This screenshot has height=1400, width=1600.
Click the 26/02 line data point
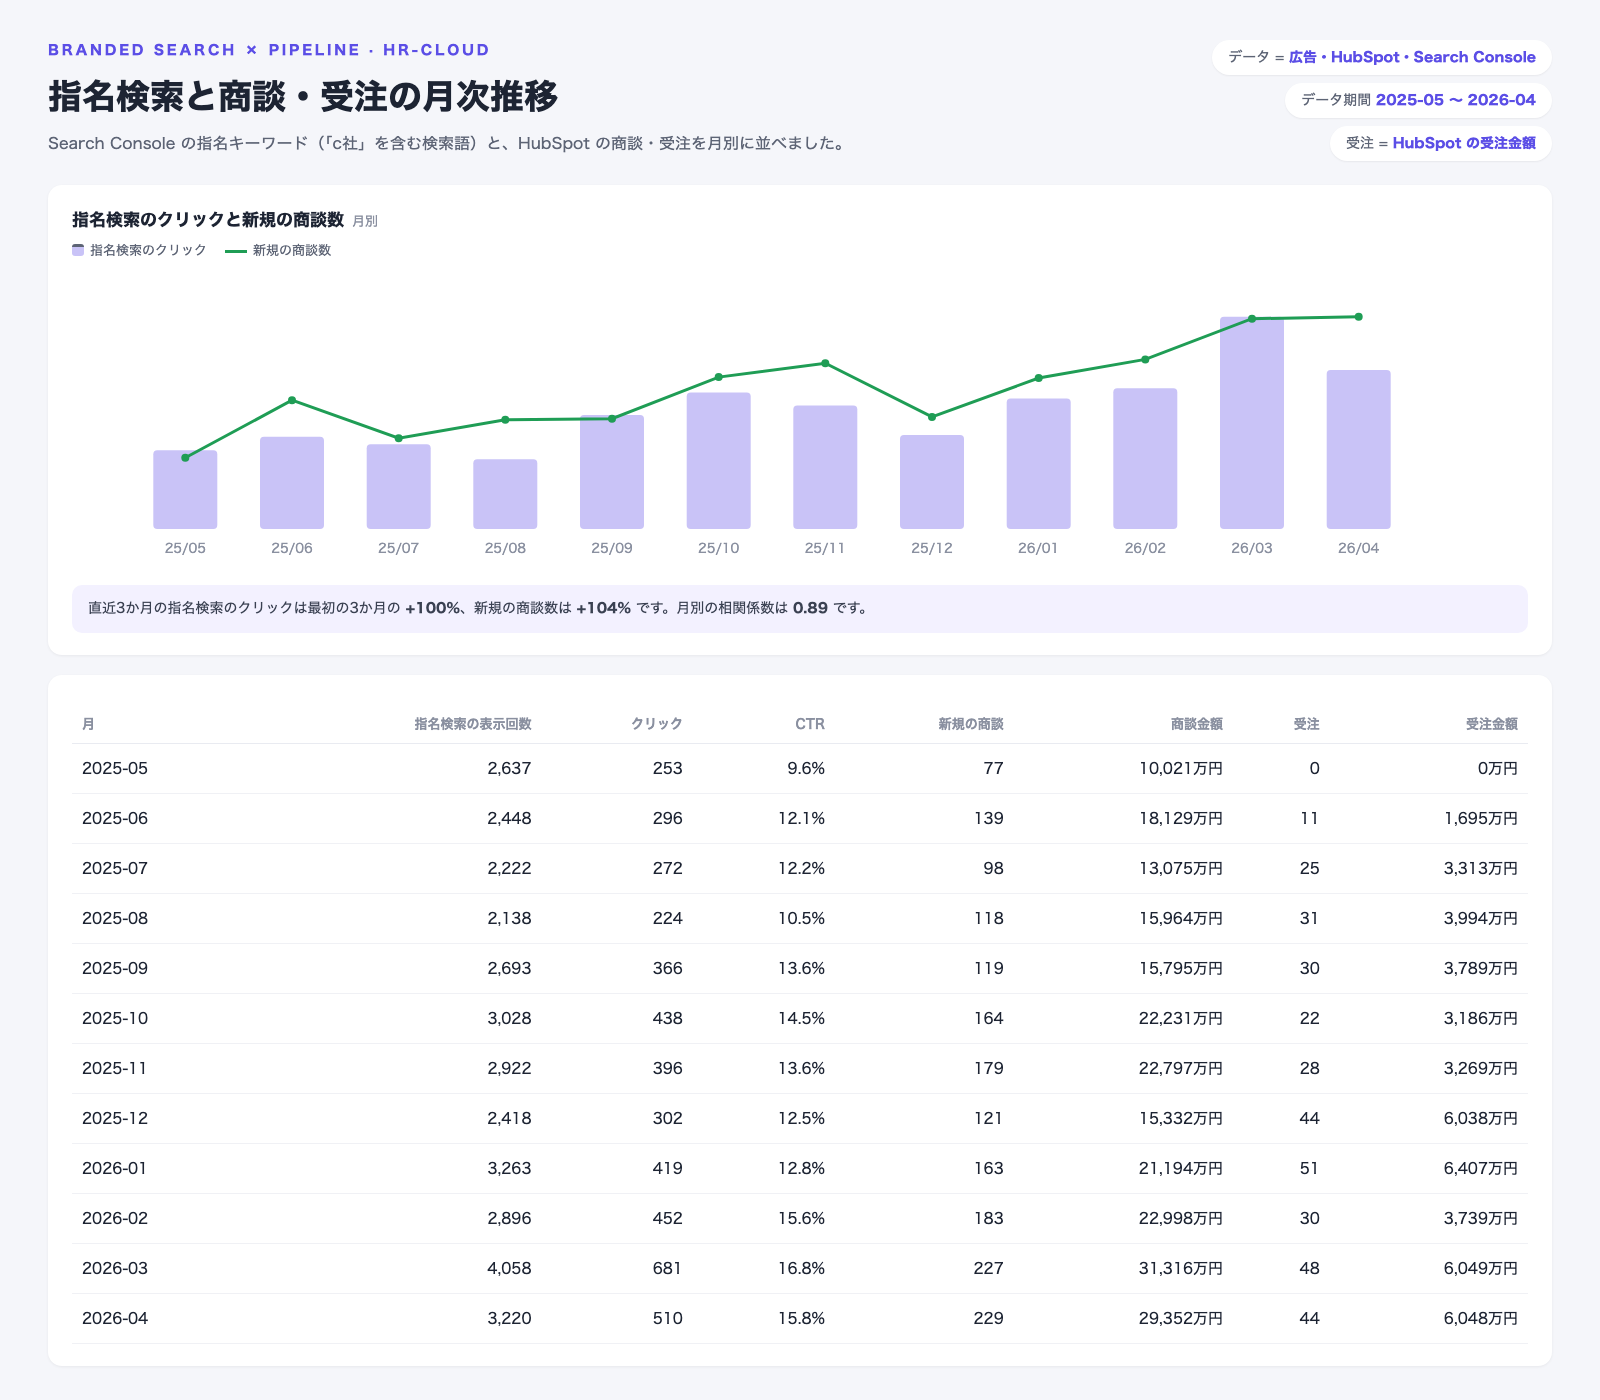pos(1145,359)
